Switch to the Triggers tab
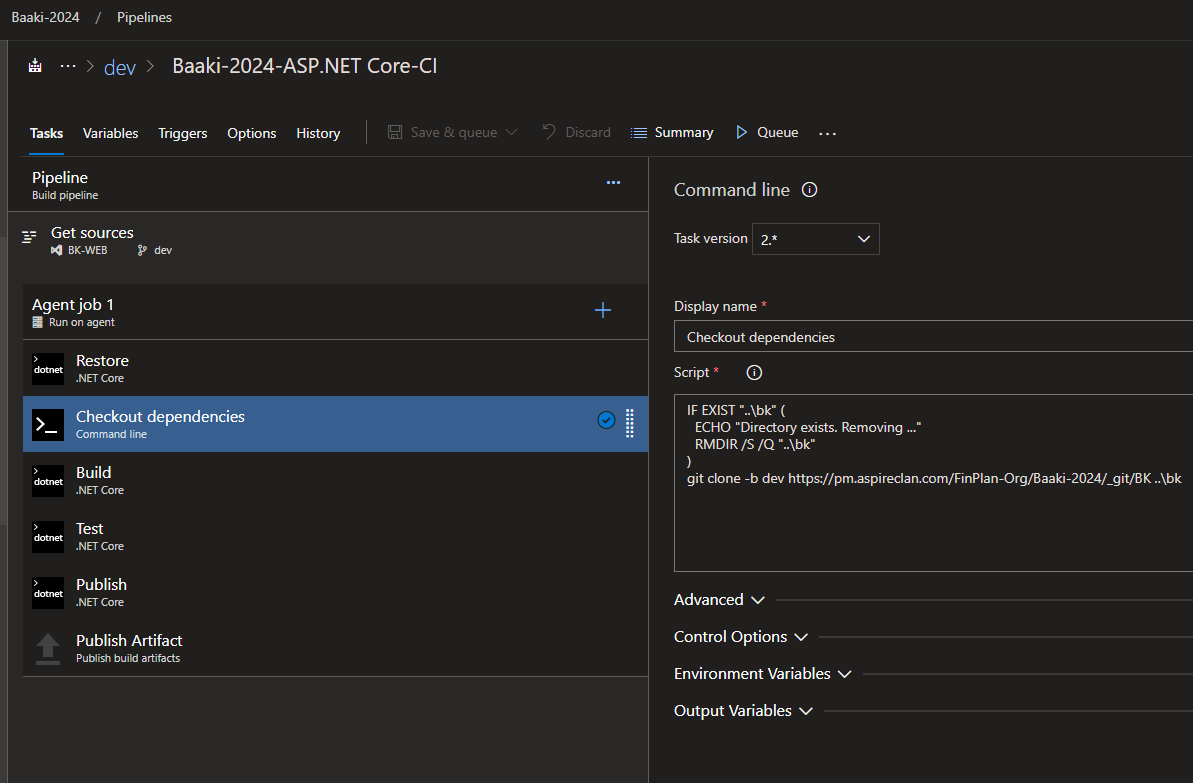This screenshot has width=1193, height=783. (183, 133)
